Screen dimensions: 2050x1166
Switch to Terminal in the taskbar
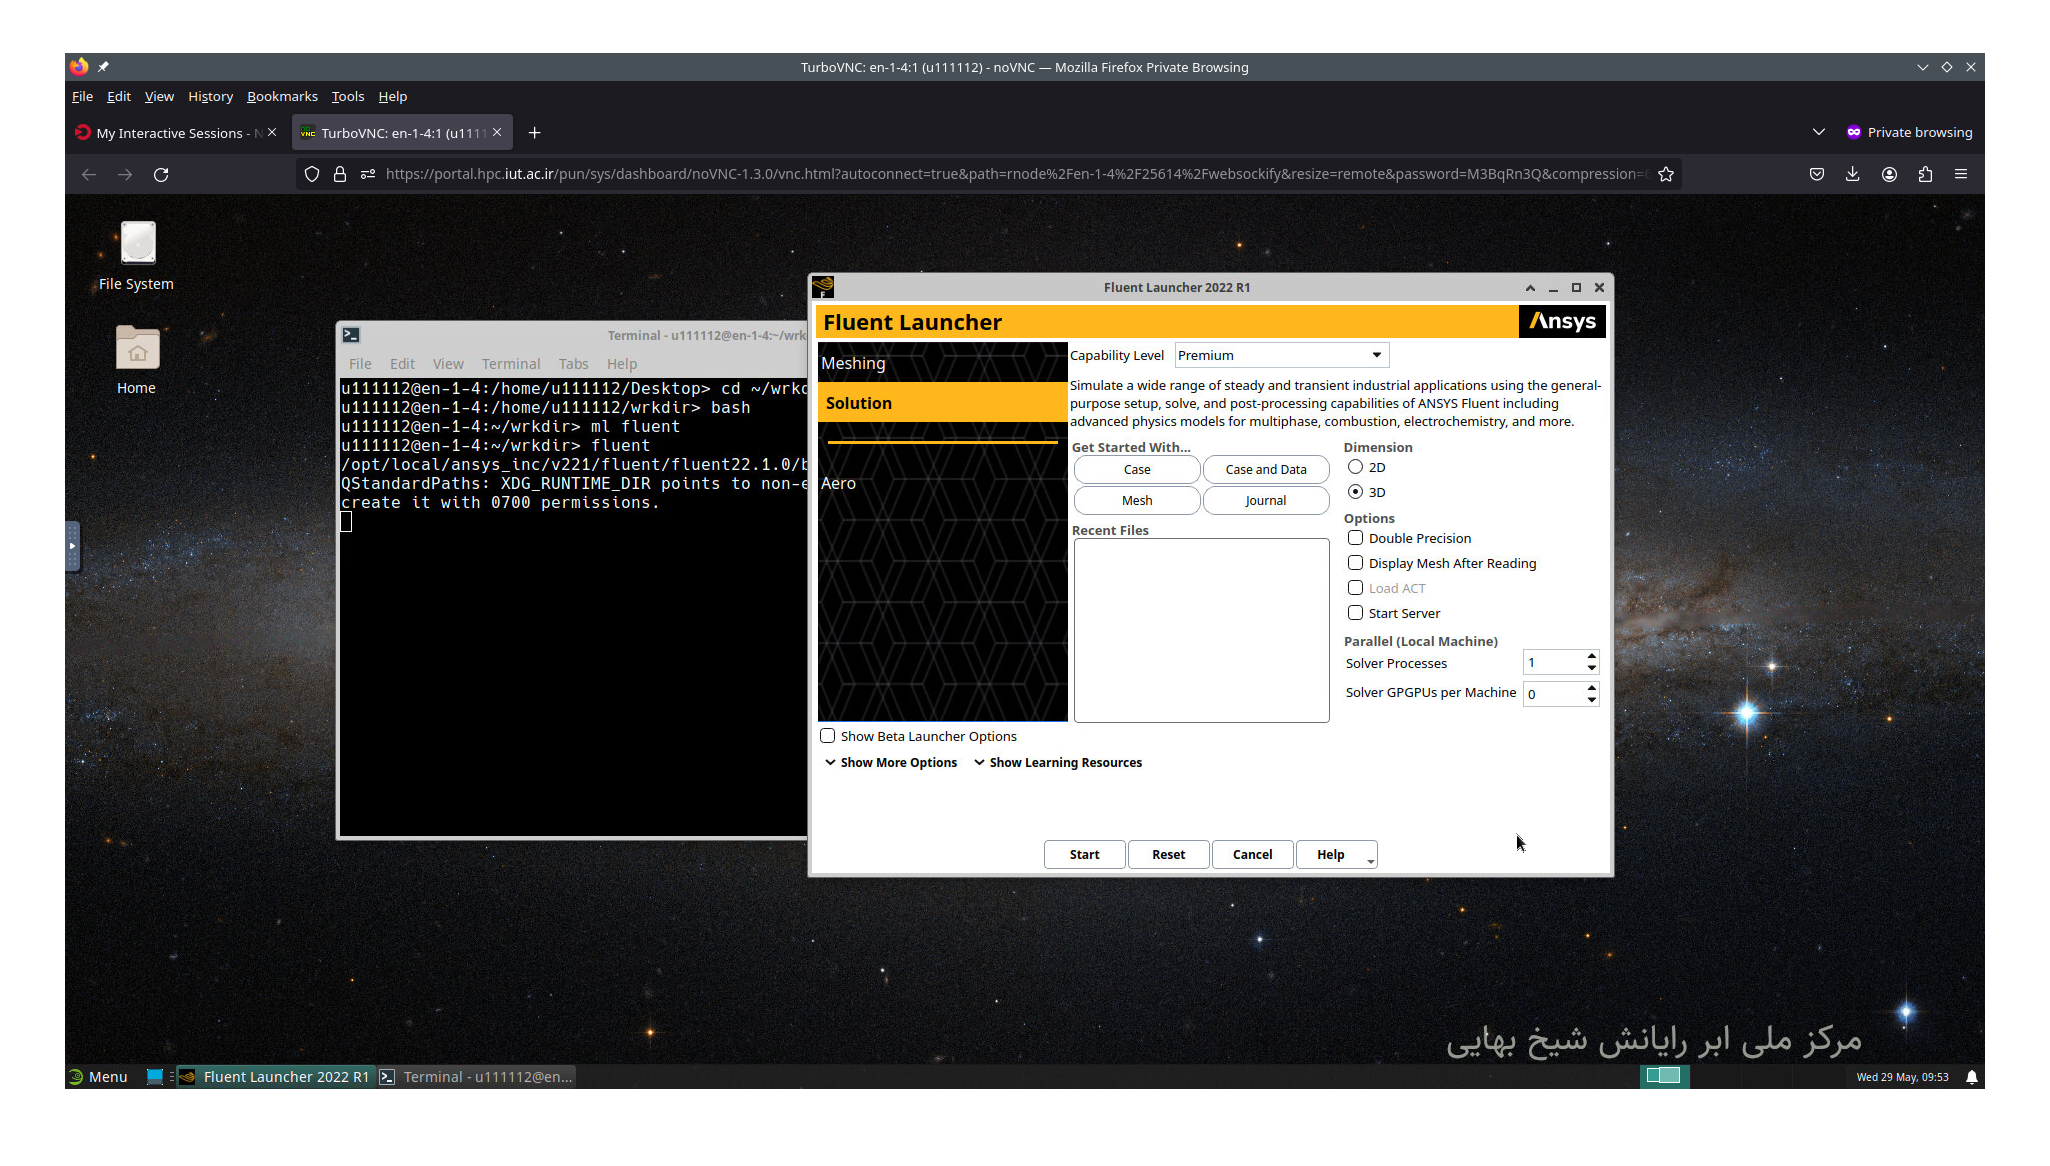click(x=477, y=1077)
